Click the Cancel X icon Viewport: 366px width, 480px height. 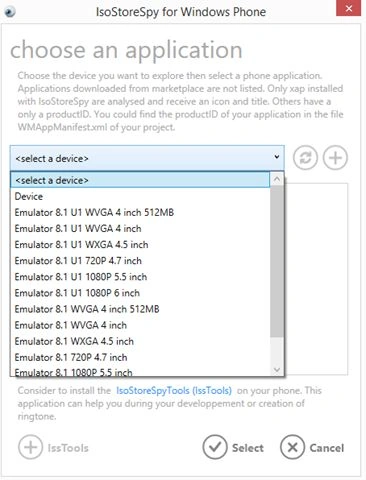pyautogui.click(x=293, y=447)
